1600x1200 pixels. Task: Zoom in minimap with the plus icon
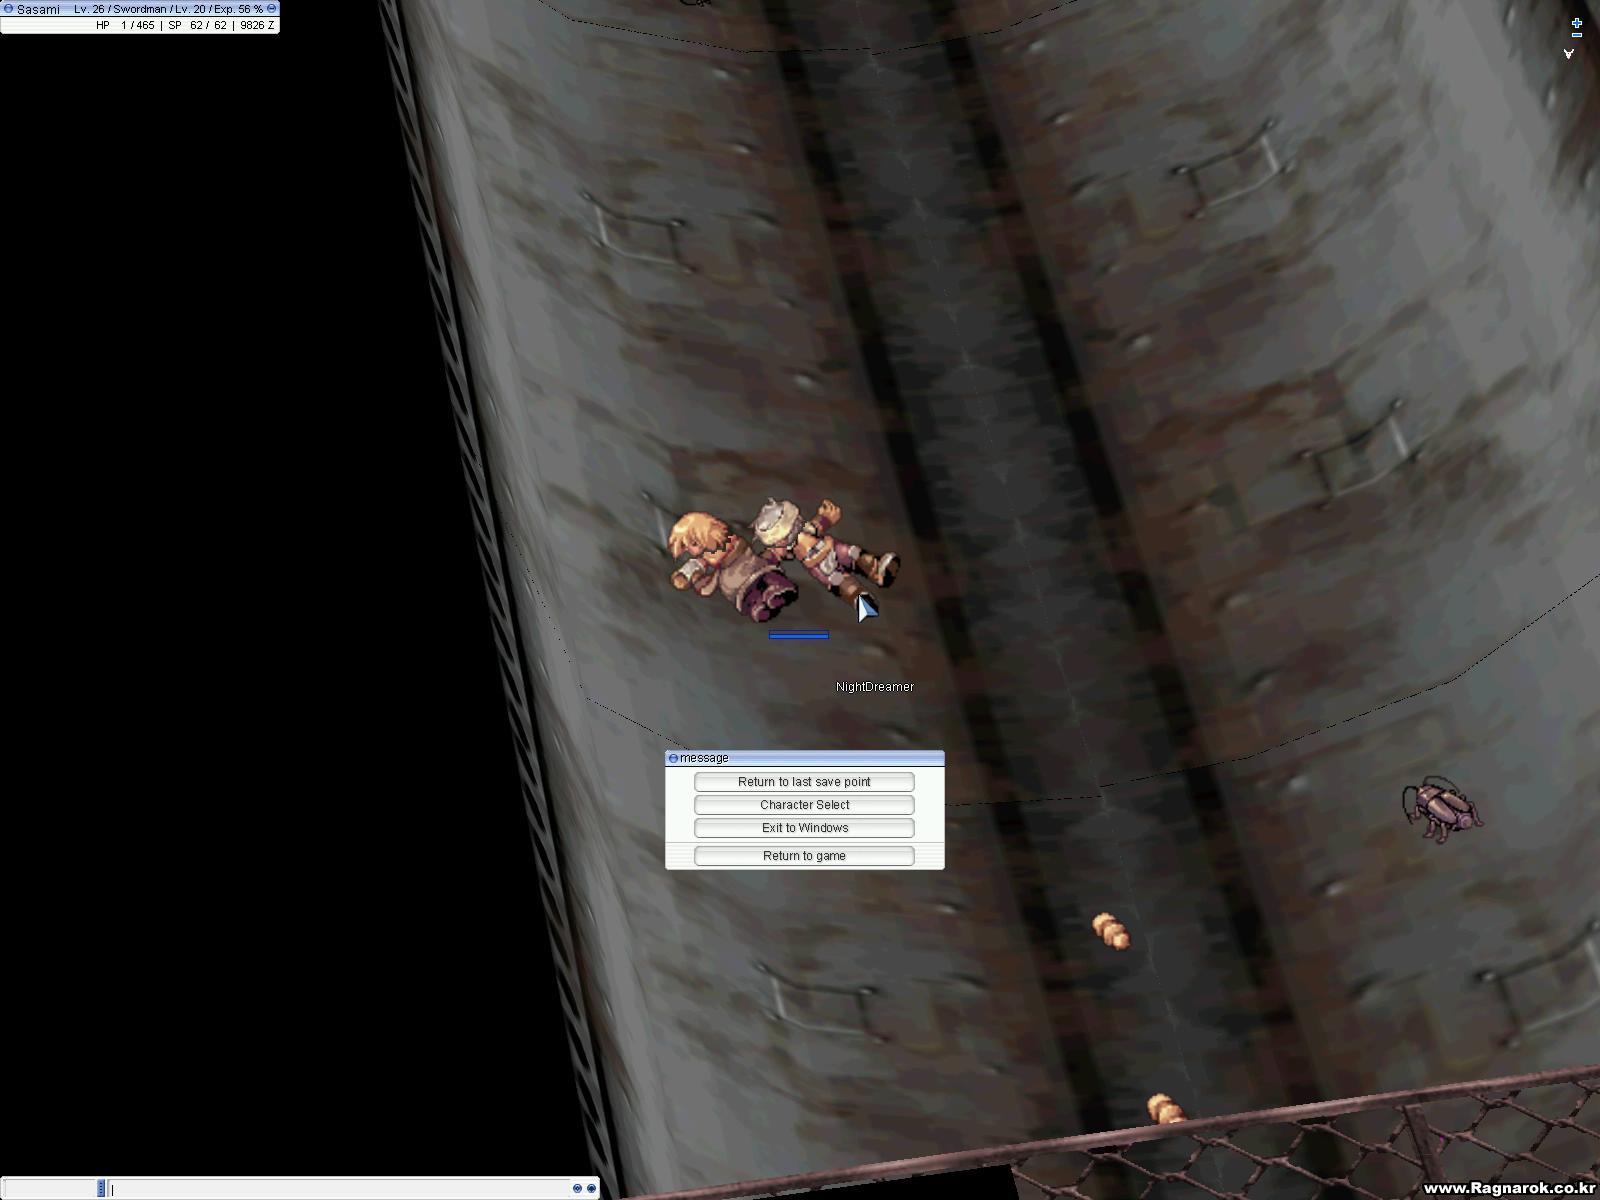pyautogui.click(x=1577, y=22)
